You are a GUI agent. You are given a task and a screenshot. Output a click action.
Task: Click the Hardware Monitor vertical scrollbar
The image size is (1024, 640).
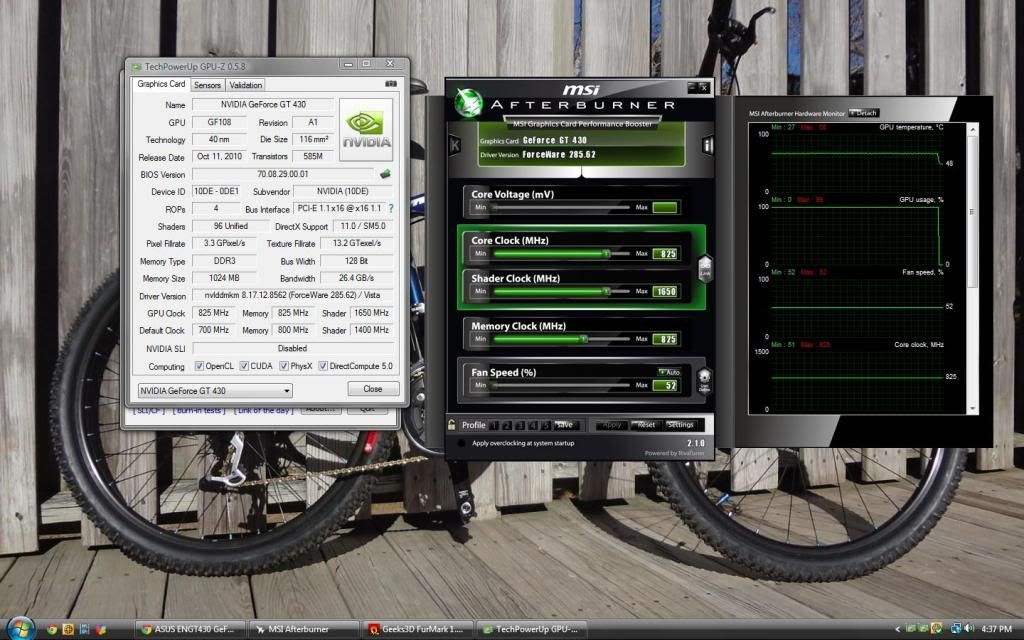pyautogui.click(x=972, y=268)
